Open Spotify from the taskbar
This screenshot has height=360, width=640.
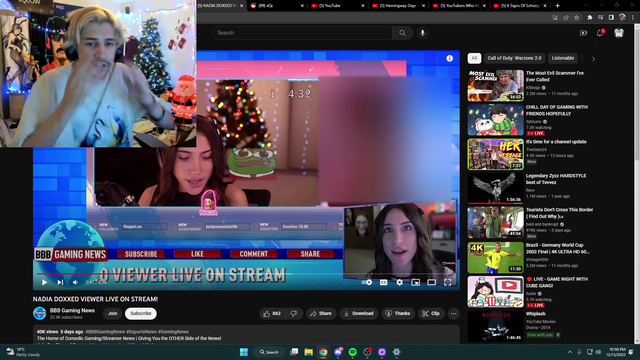click(x=353, y=352)
